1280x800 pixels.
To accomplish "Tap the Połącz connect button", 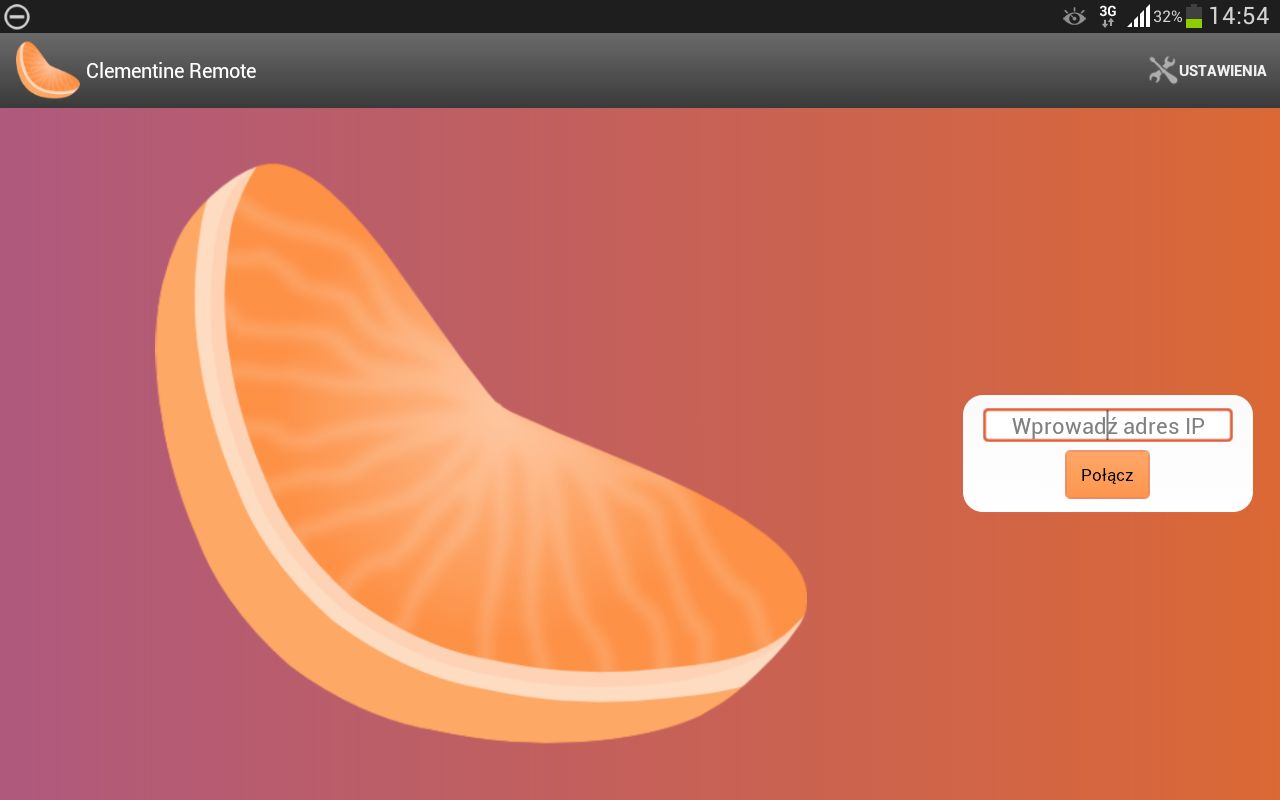I will tap(1107, 474).
